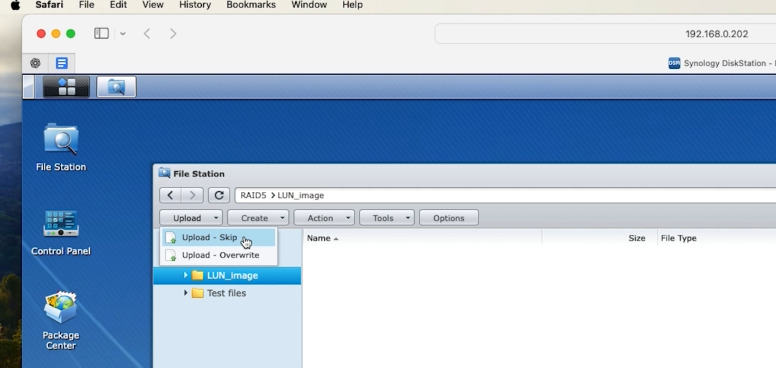Switch to the blue document pinned tab
Image resolution: width=776 pixels, height=368 pixels.
61,63
